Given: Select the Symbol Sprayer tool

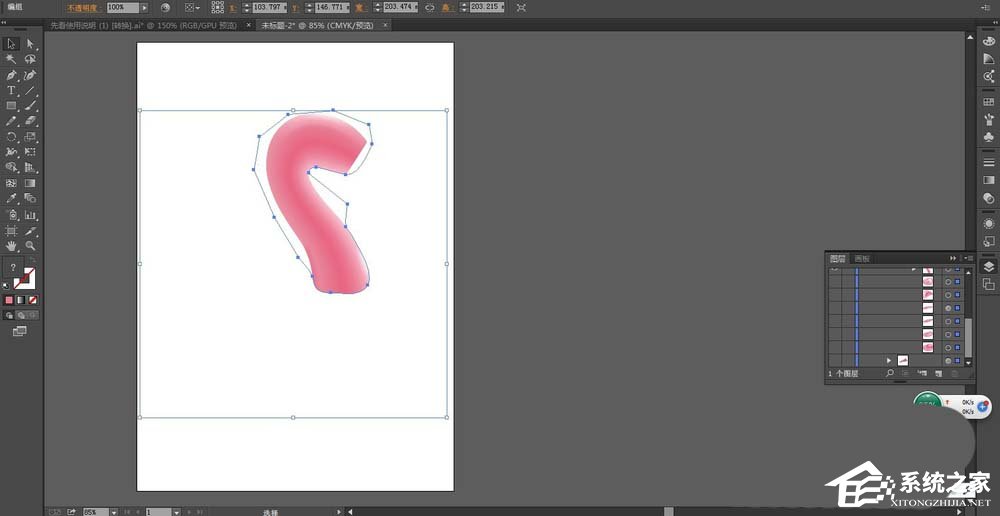Looking at the screenshot, I should click(x=11, y=214).
